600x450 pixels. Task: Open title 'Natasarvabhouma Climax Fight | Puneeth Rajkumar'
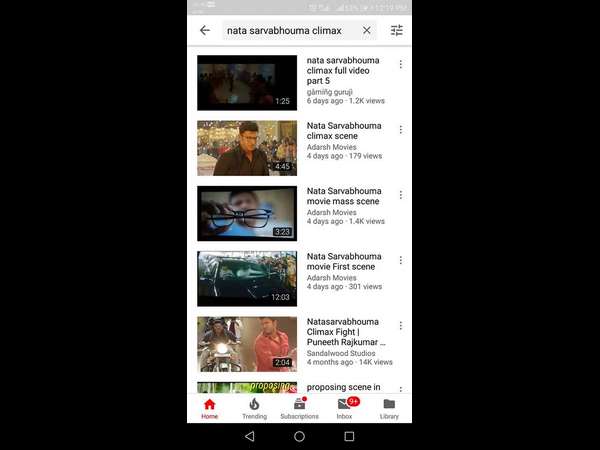[x=346, y=332]
